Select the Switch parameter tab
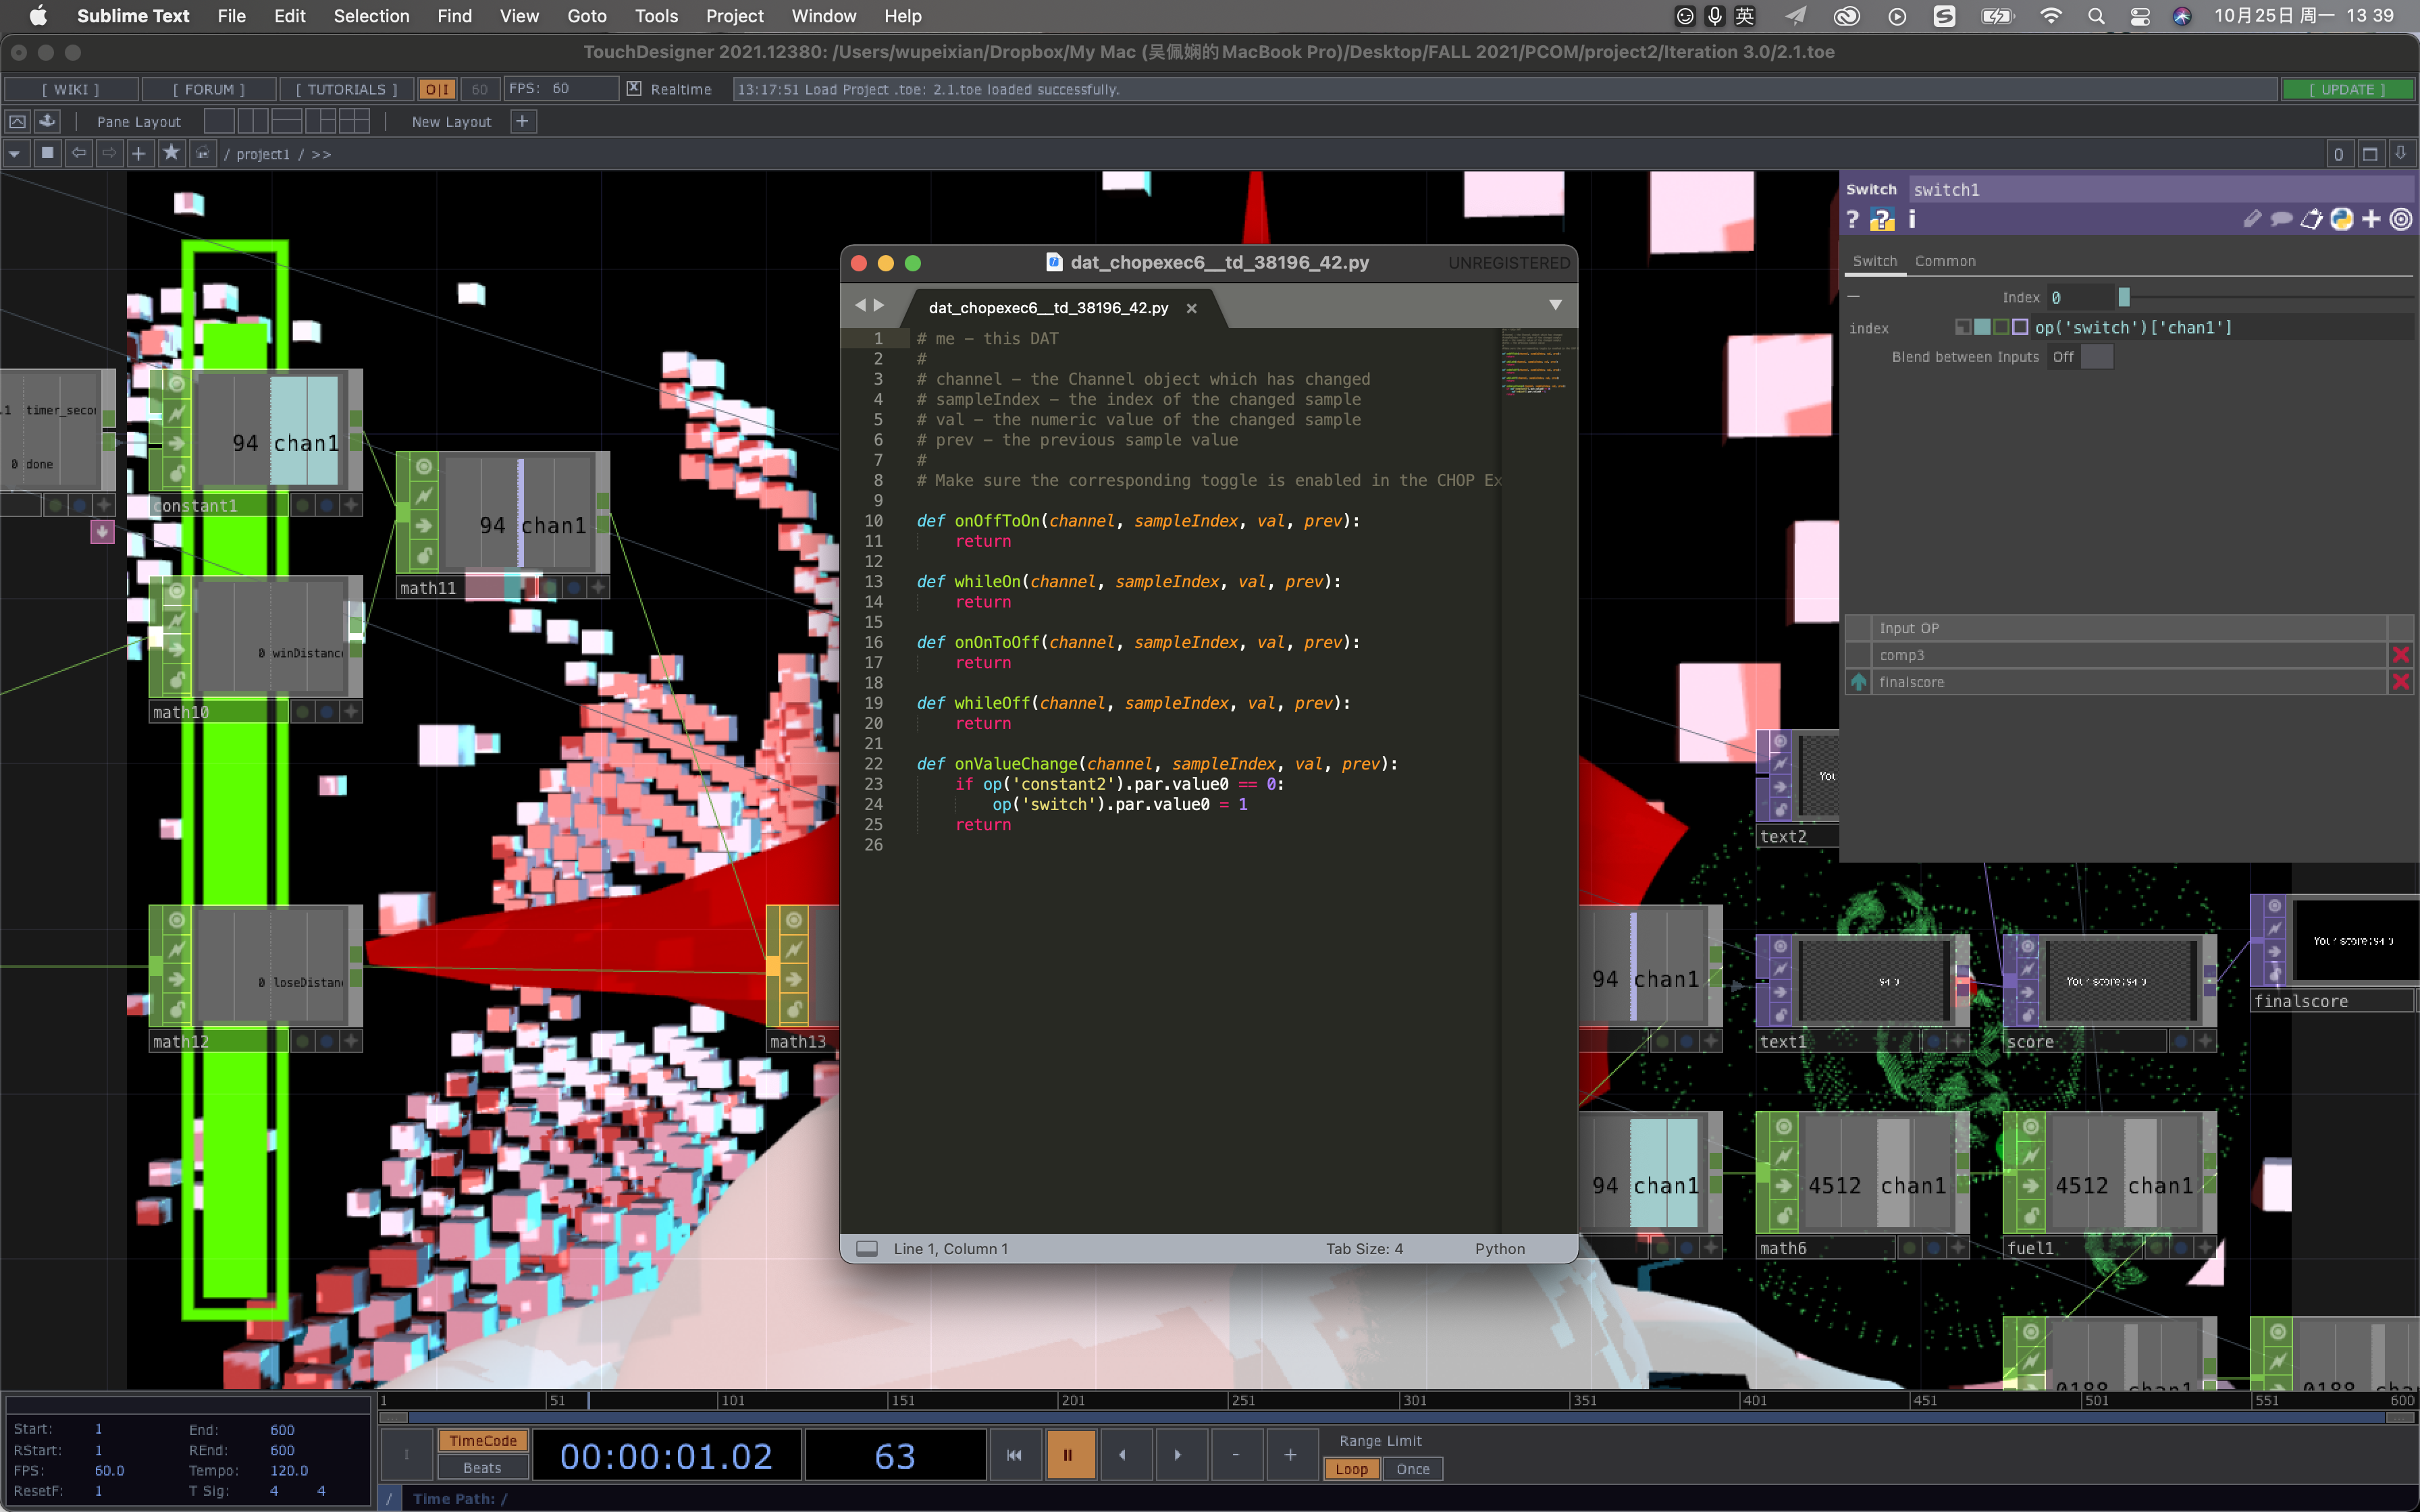This screenshot has height=1512, width=2420. tap(1874, 261)
